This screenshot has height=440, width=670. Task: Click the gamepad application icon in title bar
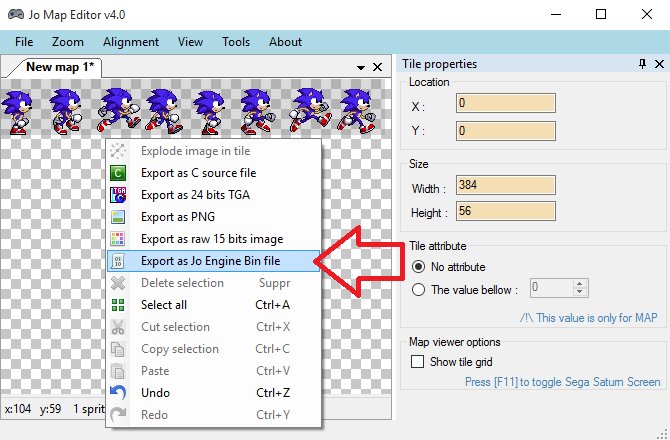[16, 14]
